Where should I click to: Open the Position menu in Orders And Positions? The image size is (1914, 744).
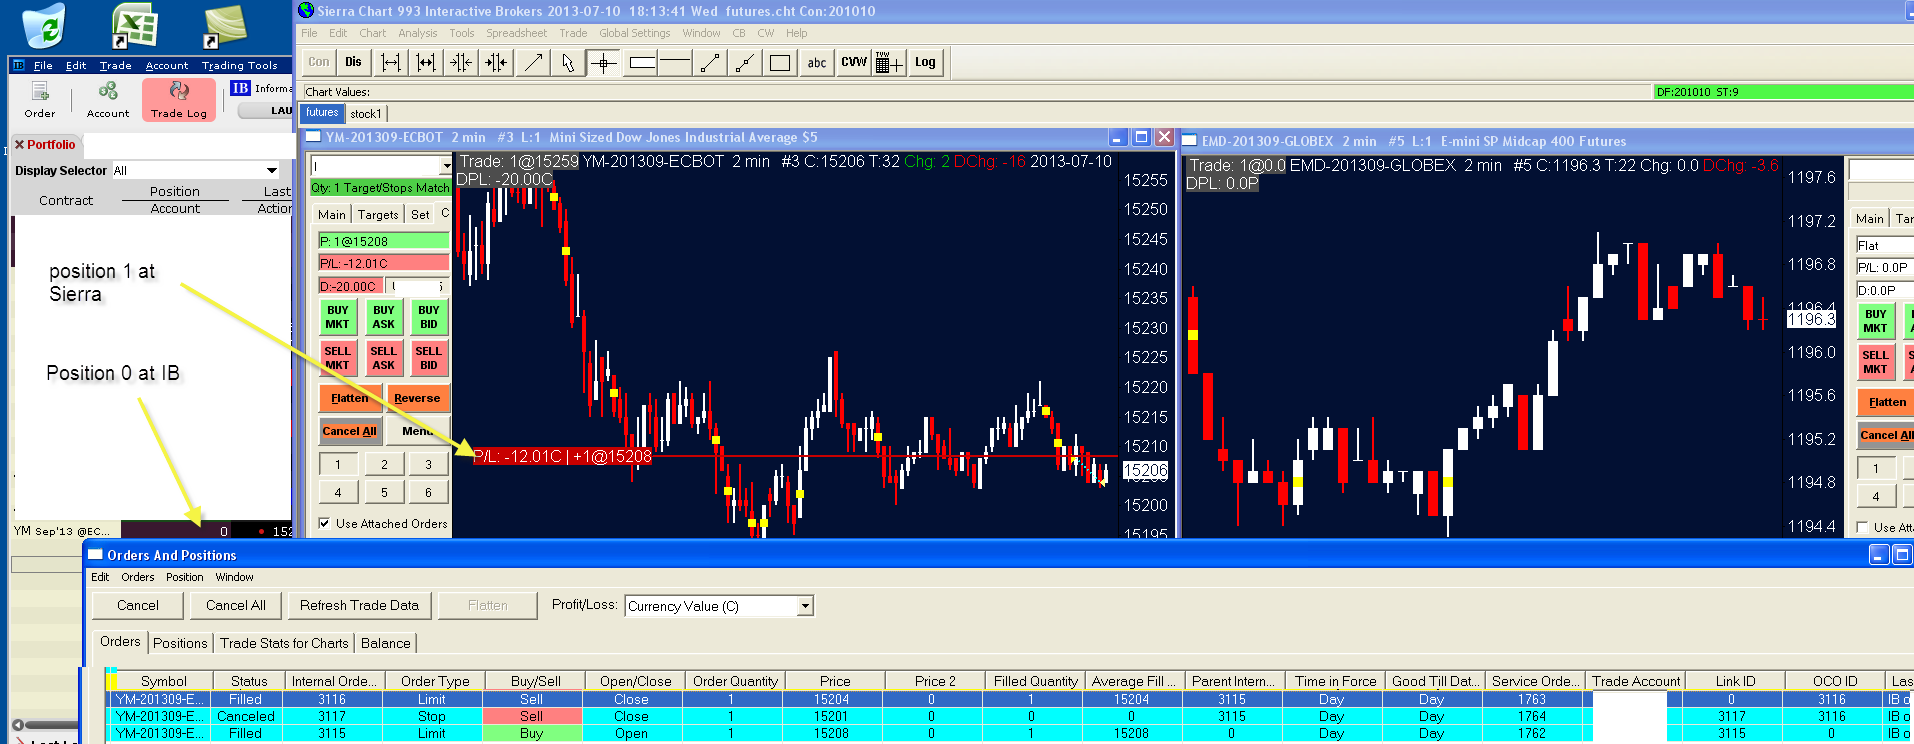point(184,577)
